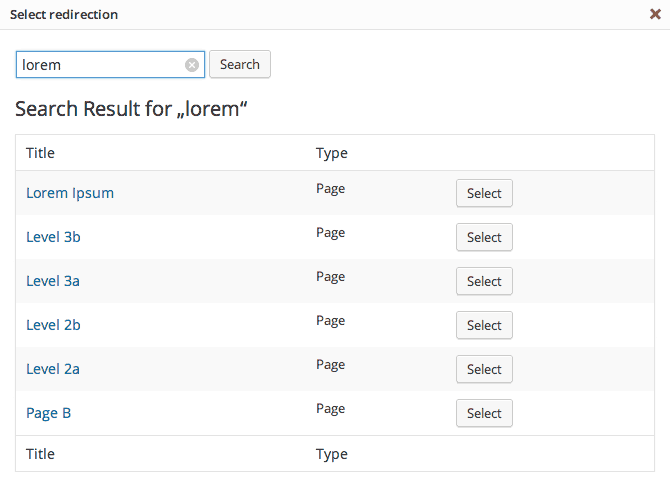Click the search input containing lorem

coord(100,65)
